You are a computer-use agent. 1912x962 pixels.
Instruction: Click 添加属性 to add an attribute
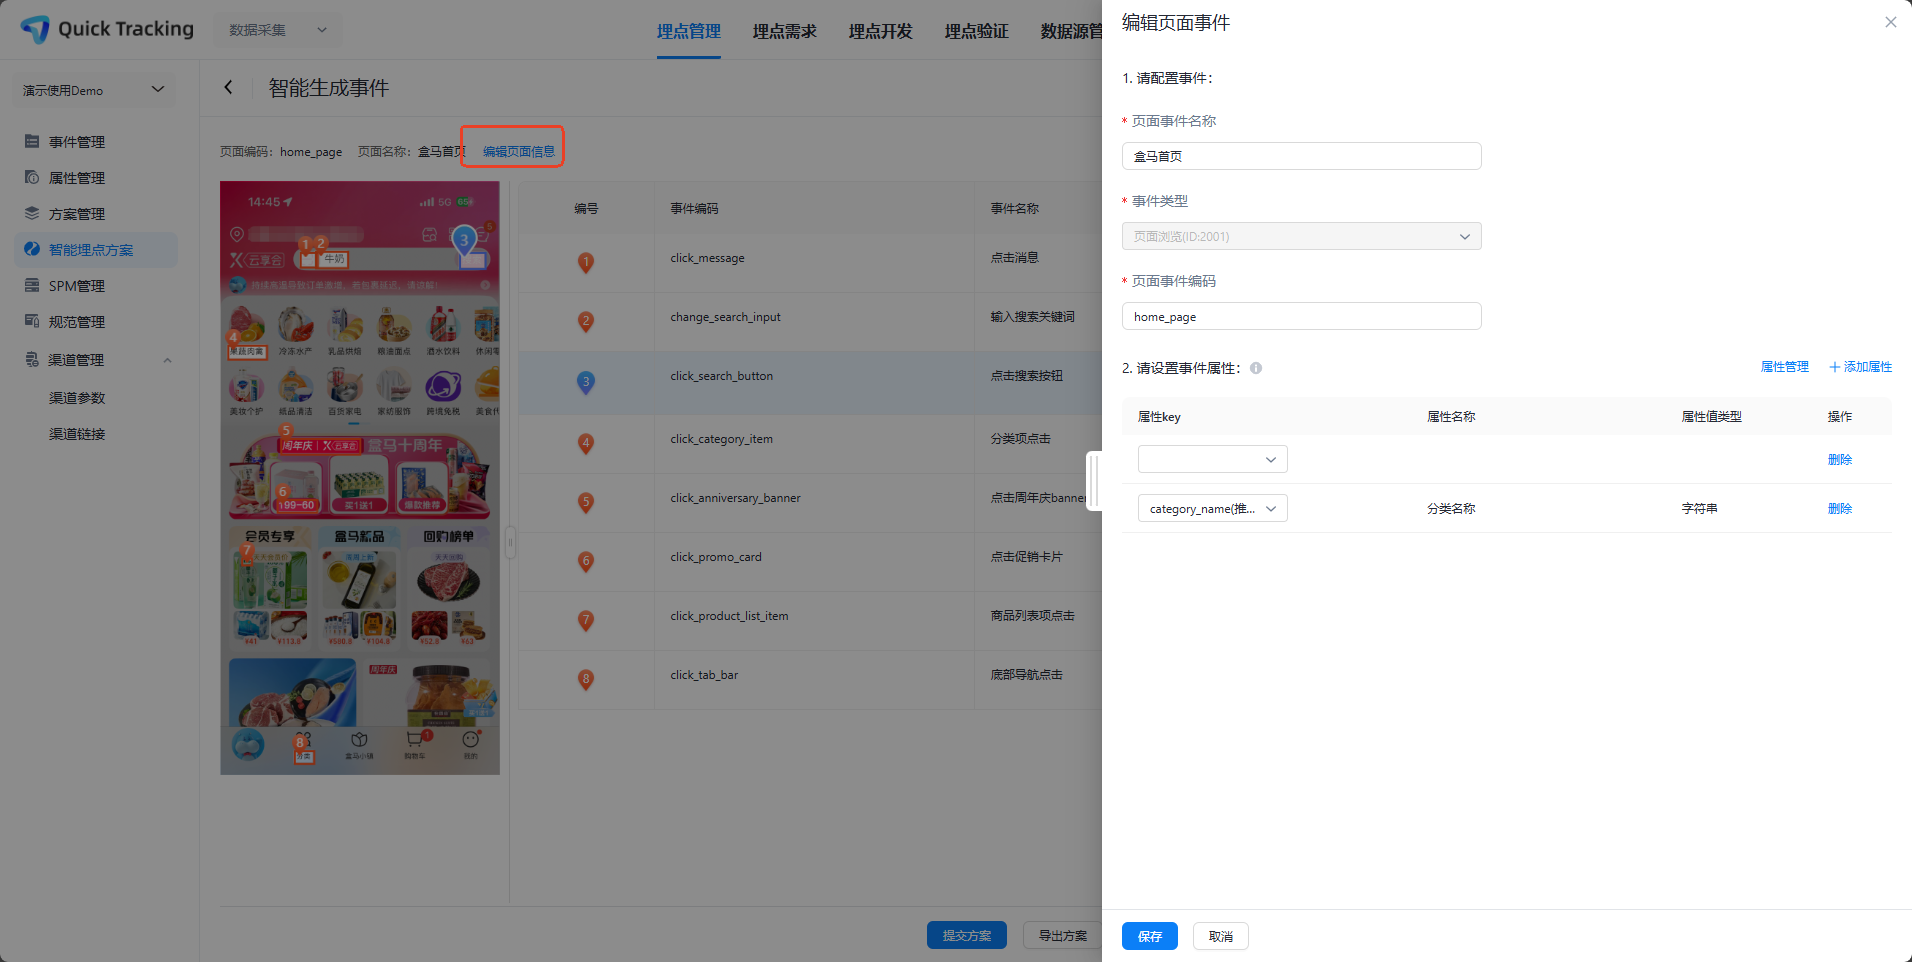[1860, 367]
